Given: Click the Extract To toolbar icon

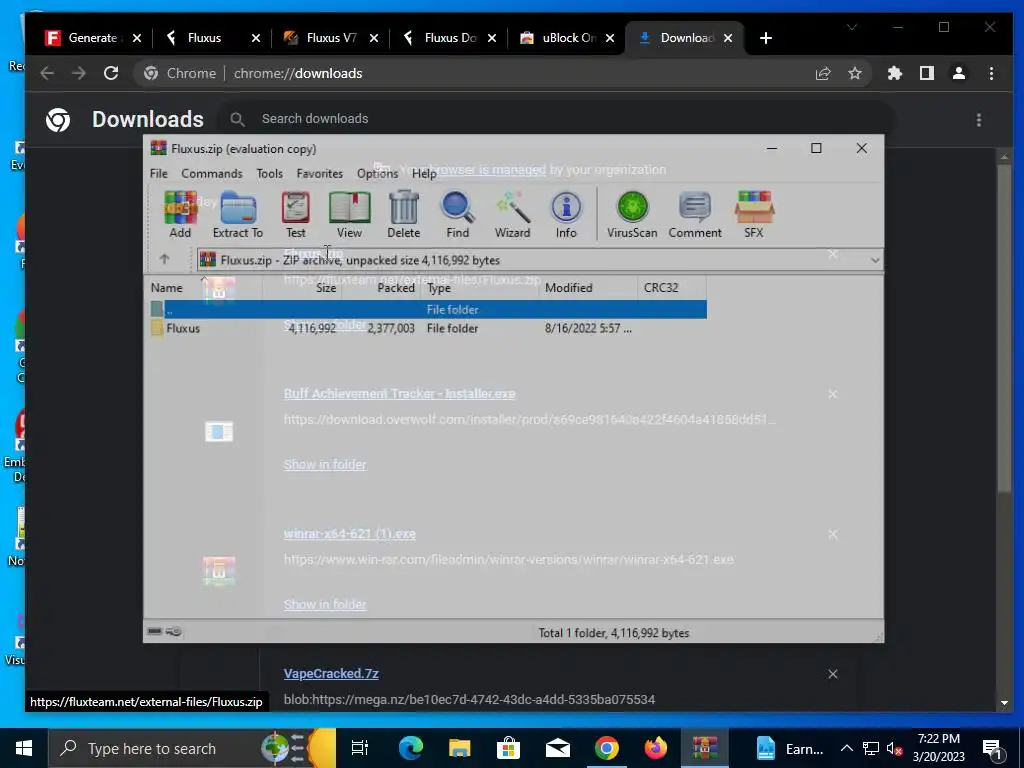Looking at the screenshot, I should (x=238, y=215).
